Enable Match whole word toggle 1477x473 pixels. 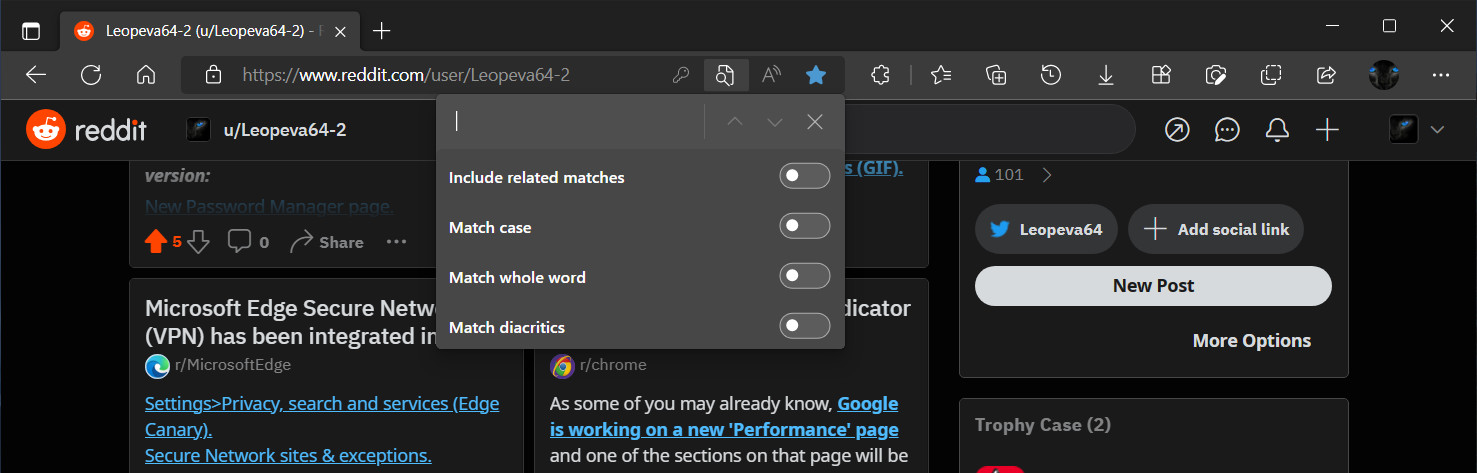pyautogui.click(x=804, y=277)
